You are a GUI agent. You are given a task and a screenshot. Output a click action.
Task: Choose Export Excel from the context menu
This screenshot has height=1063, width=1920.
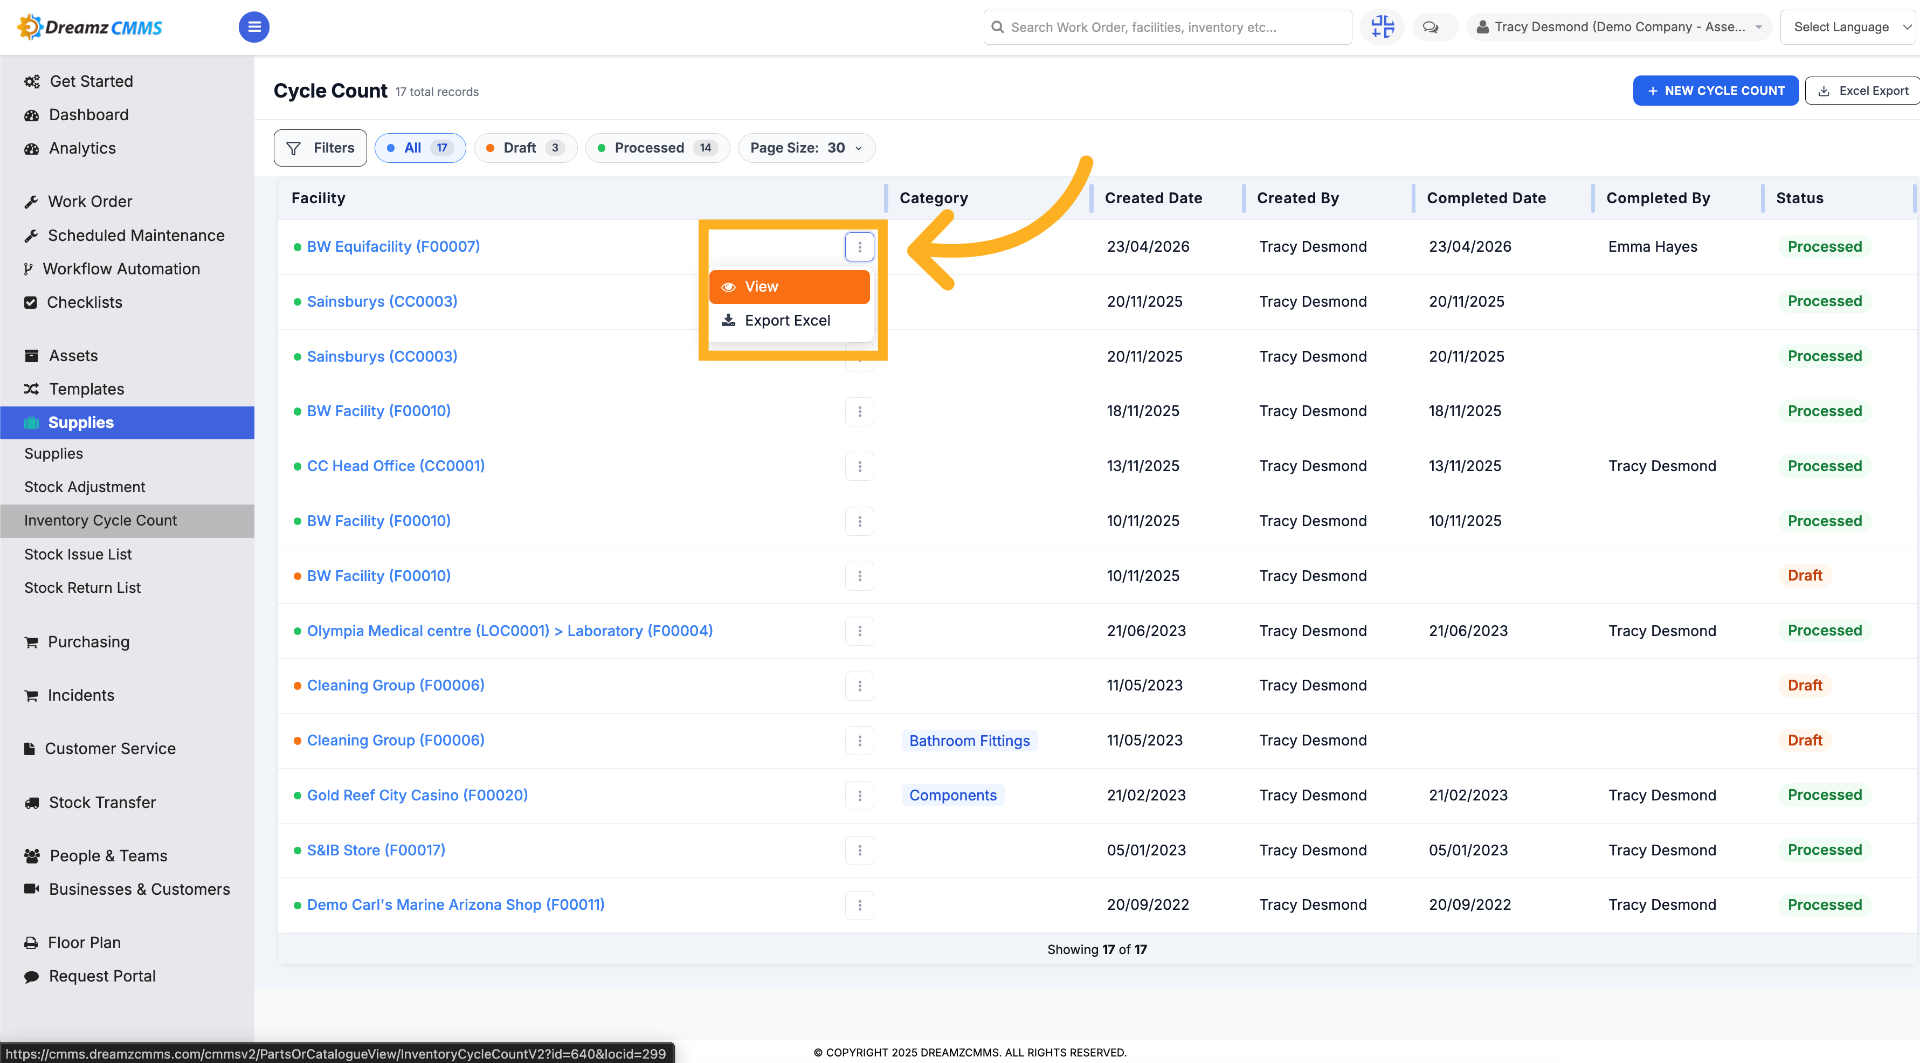789,321
